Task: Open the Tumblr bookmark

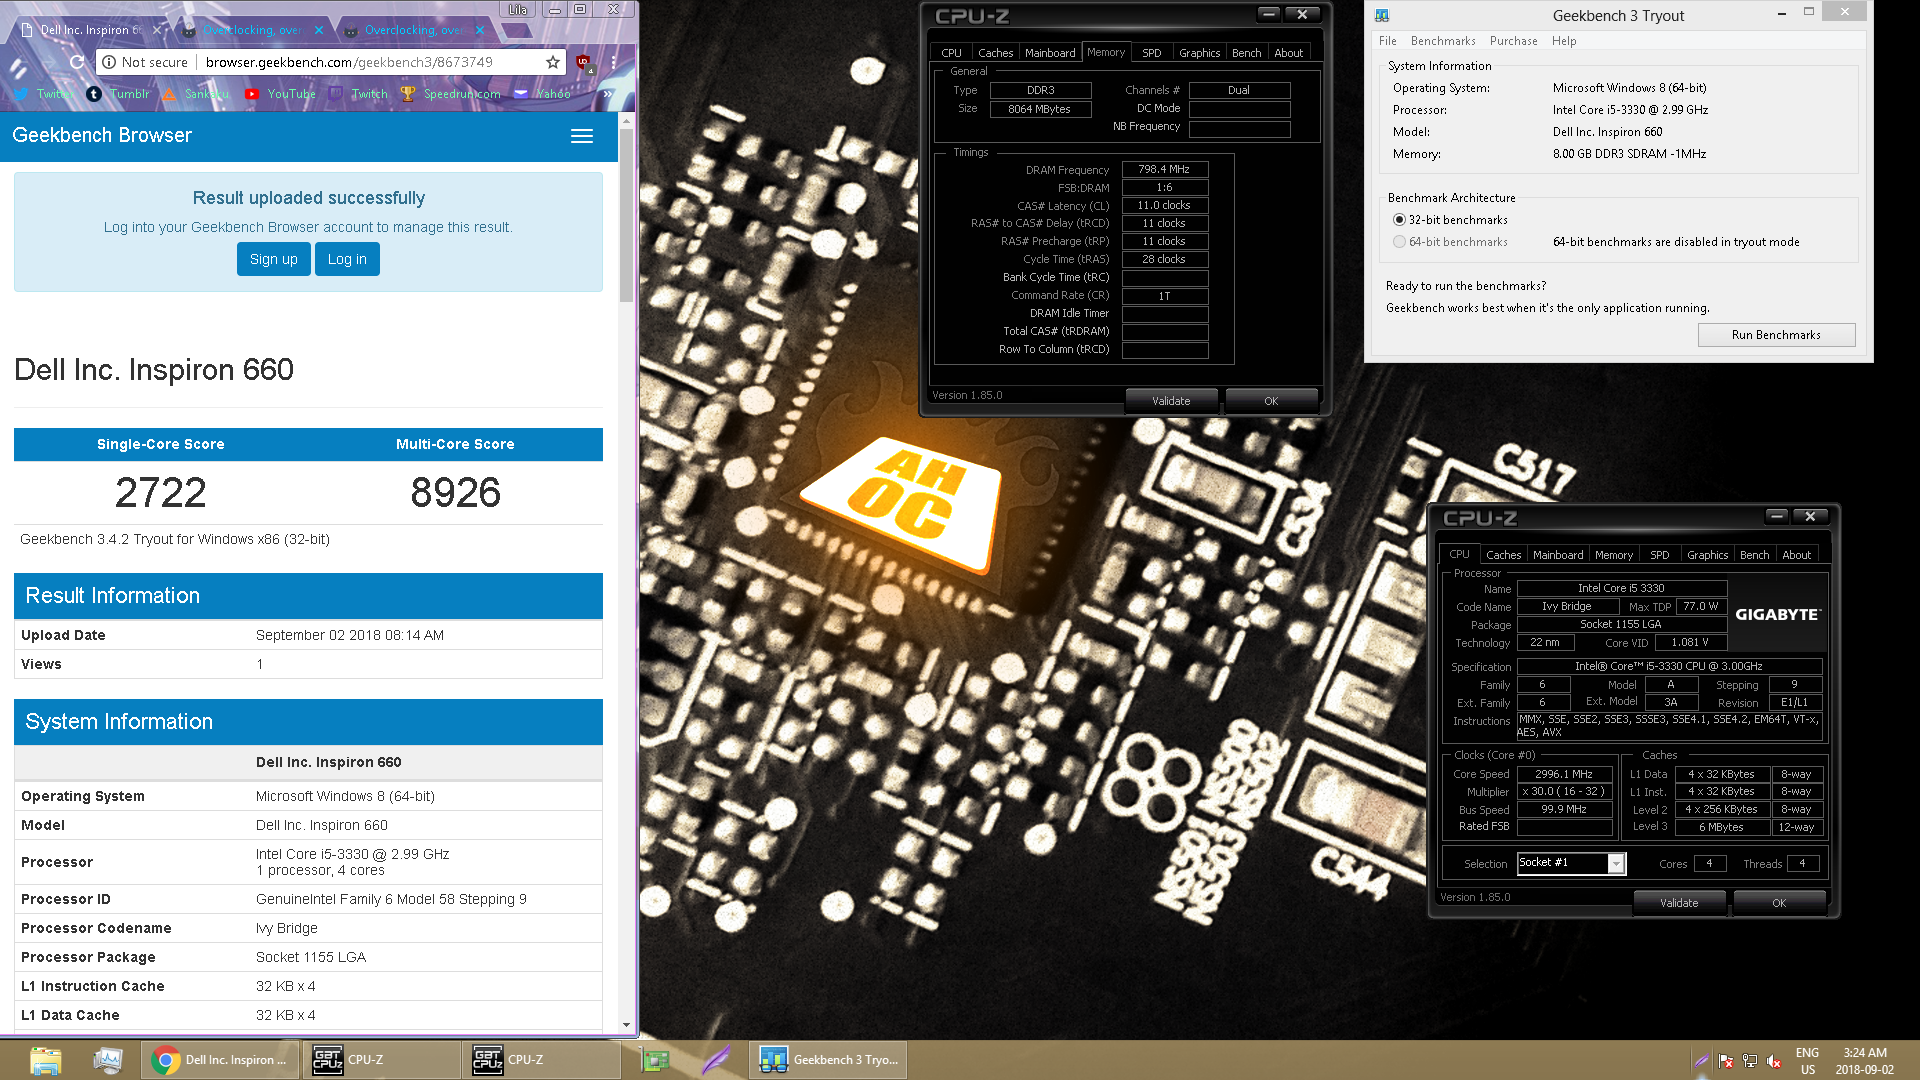Action: (x=118, y=94)
